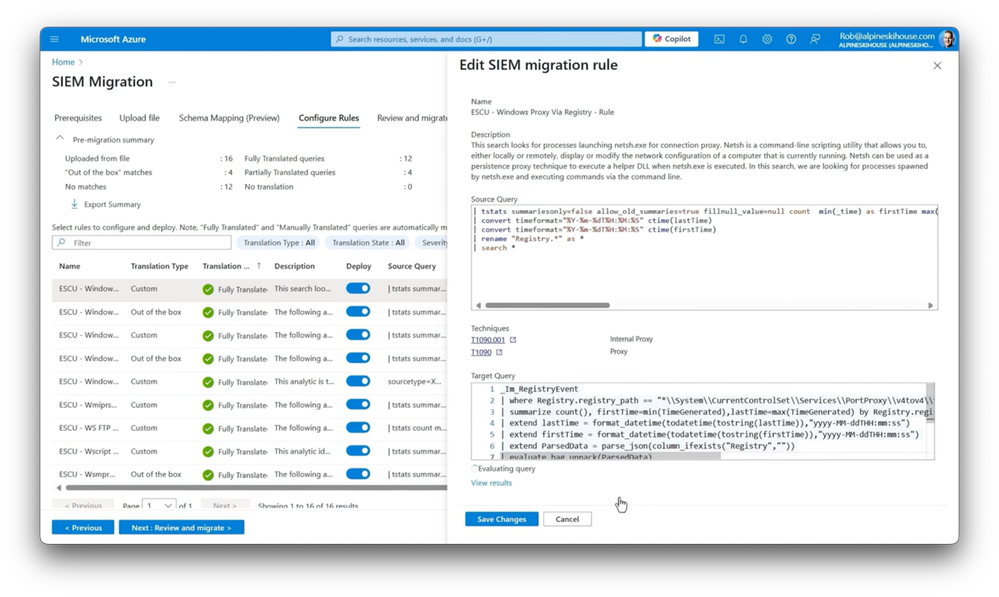Open the Azure hamburger menu
999x597 pixels.
pos(55,39)
